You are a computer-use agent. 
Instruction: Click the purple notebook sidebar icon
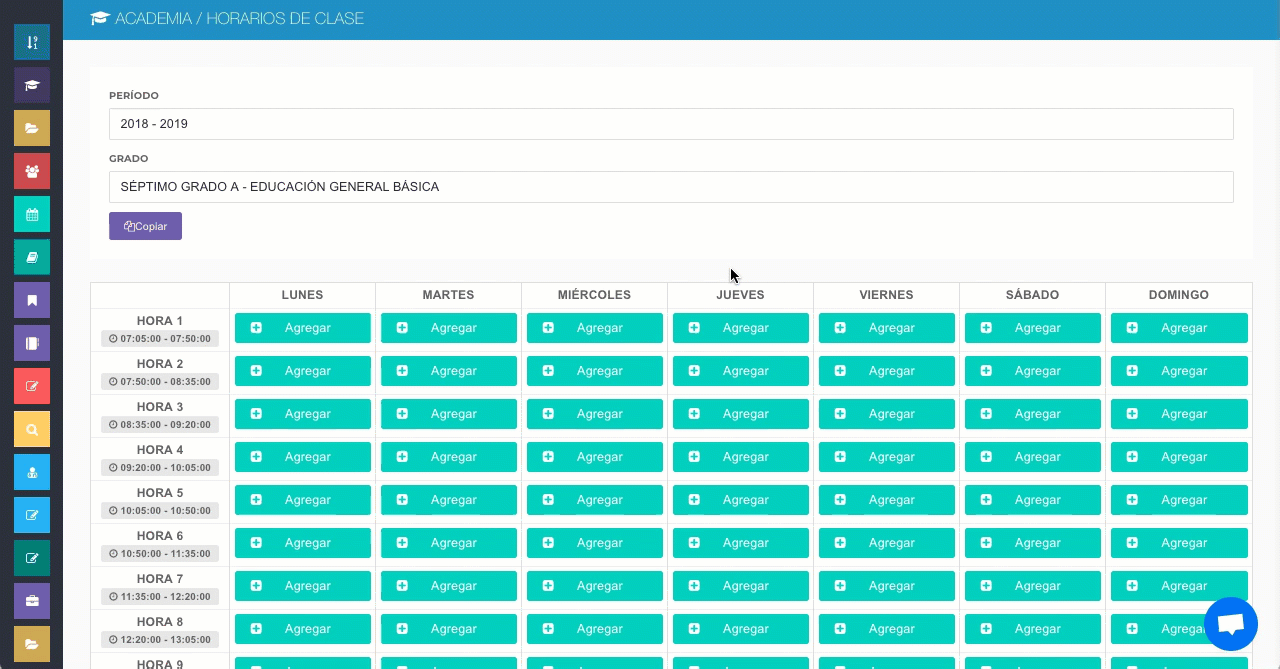32,343
